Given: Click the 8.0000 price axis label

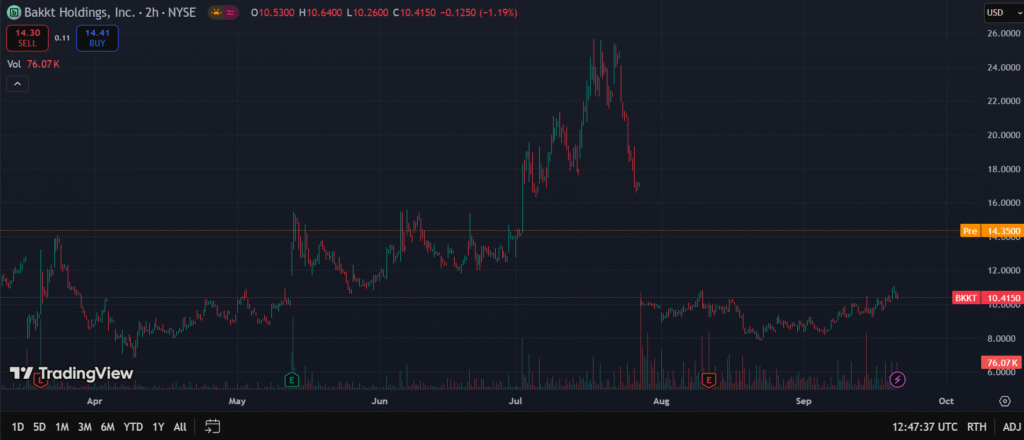Looking at the screenshot, I should [1001, 338].
